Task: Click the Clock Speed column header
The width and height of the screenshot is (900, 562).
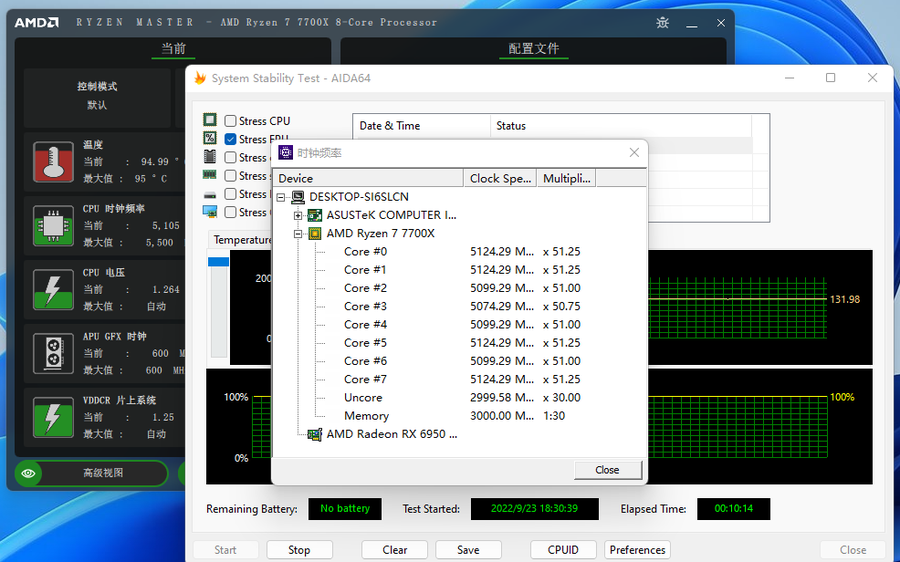Action: coord(500,178)
